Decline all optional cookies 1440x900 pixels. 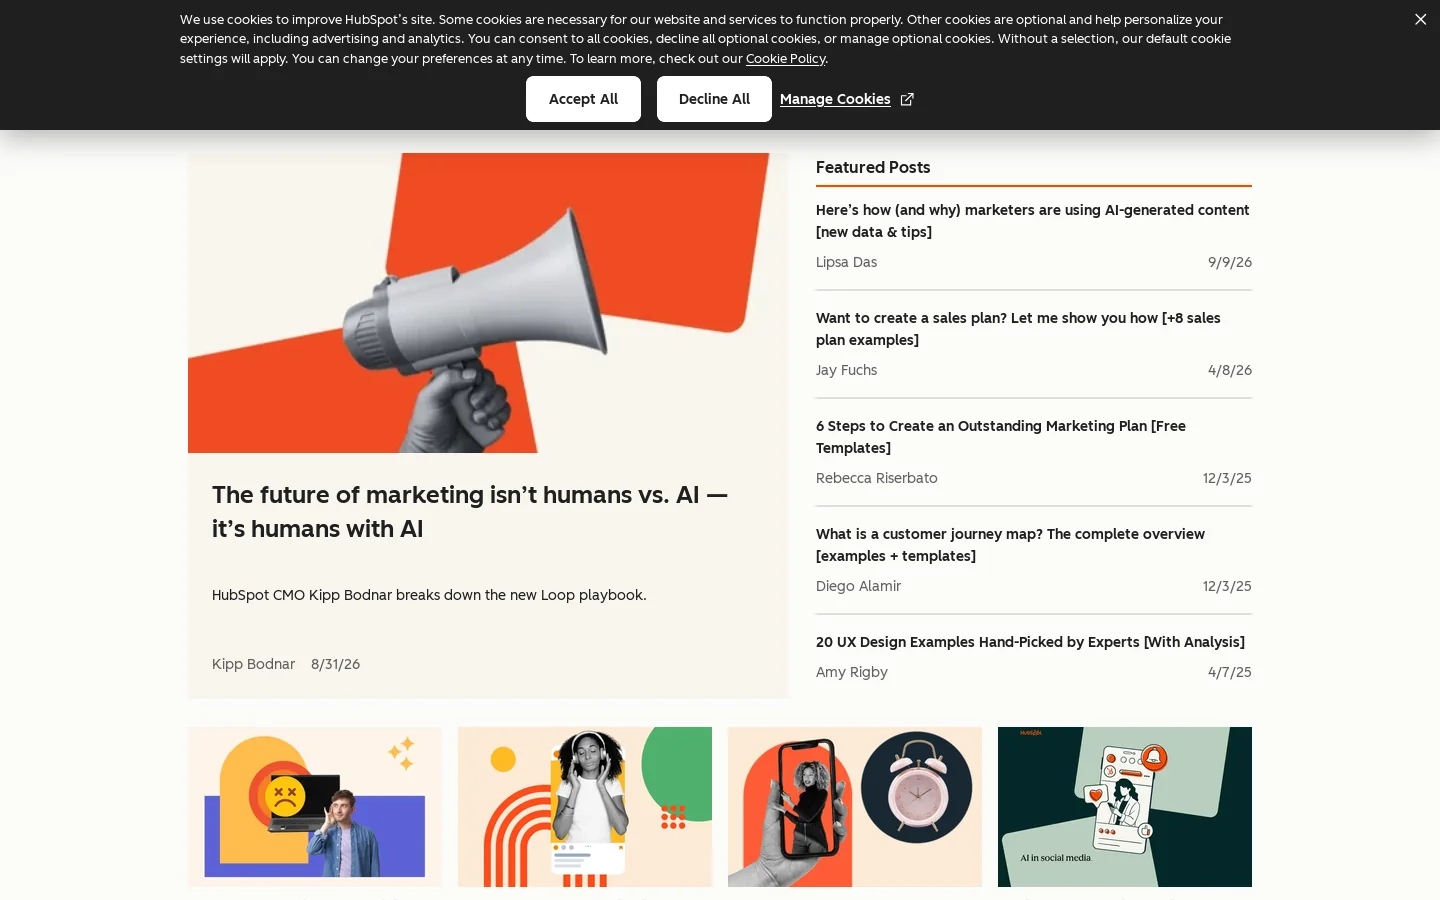pyautogui.click(x=714, y=99)
